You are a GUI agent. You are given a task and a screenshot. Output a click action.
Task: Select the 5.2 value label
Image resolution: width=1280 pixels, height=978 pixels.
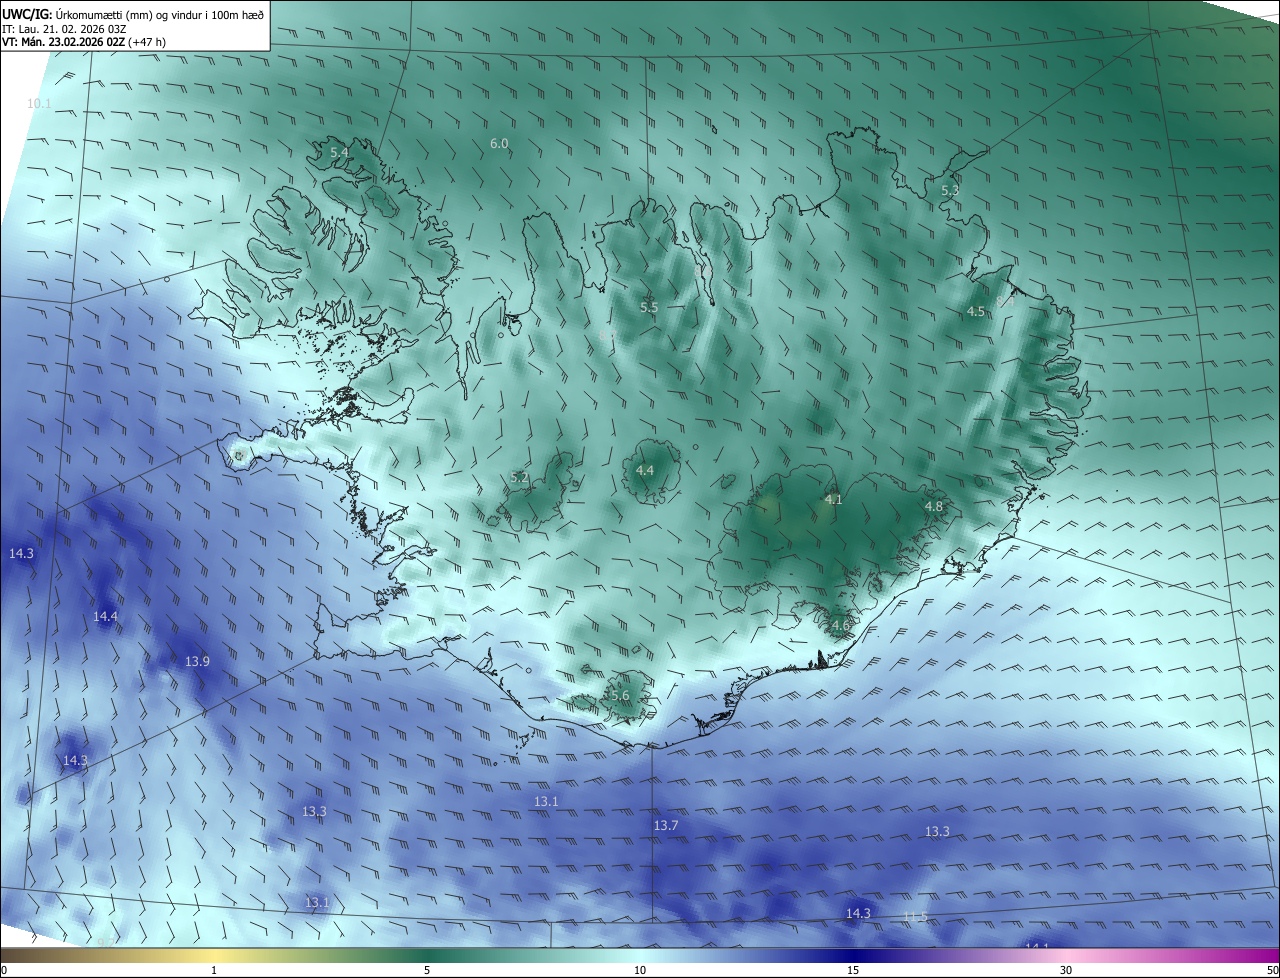519,478
